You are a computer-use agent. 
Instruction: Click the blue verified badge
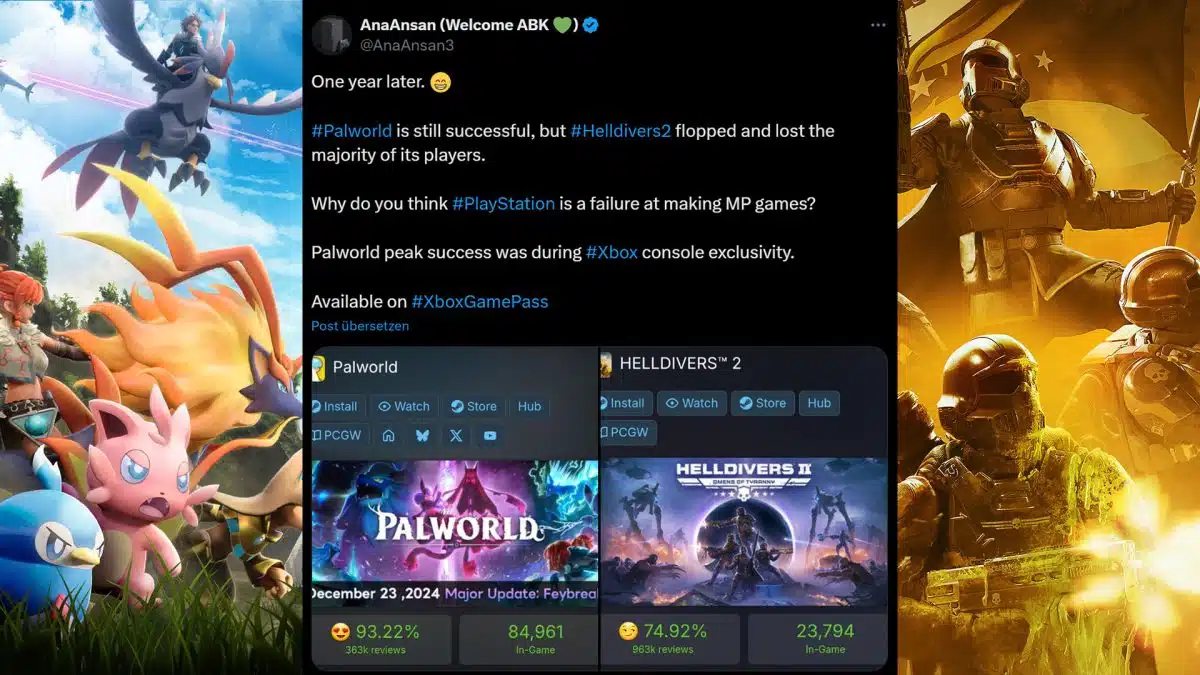(593, 26)
